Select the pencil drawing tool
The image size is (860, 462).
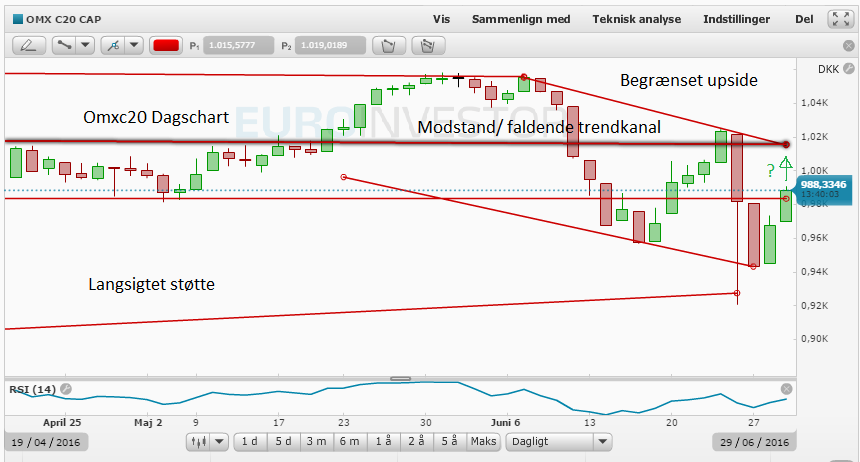(x=29, y=46)
